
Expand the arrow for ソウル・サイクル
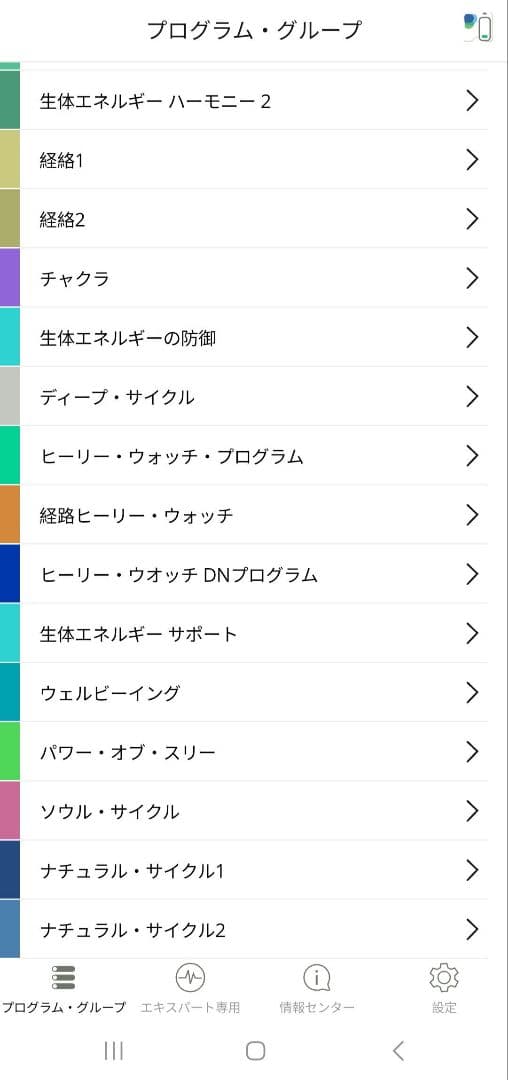point(472,811)
